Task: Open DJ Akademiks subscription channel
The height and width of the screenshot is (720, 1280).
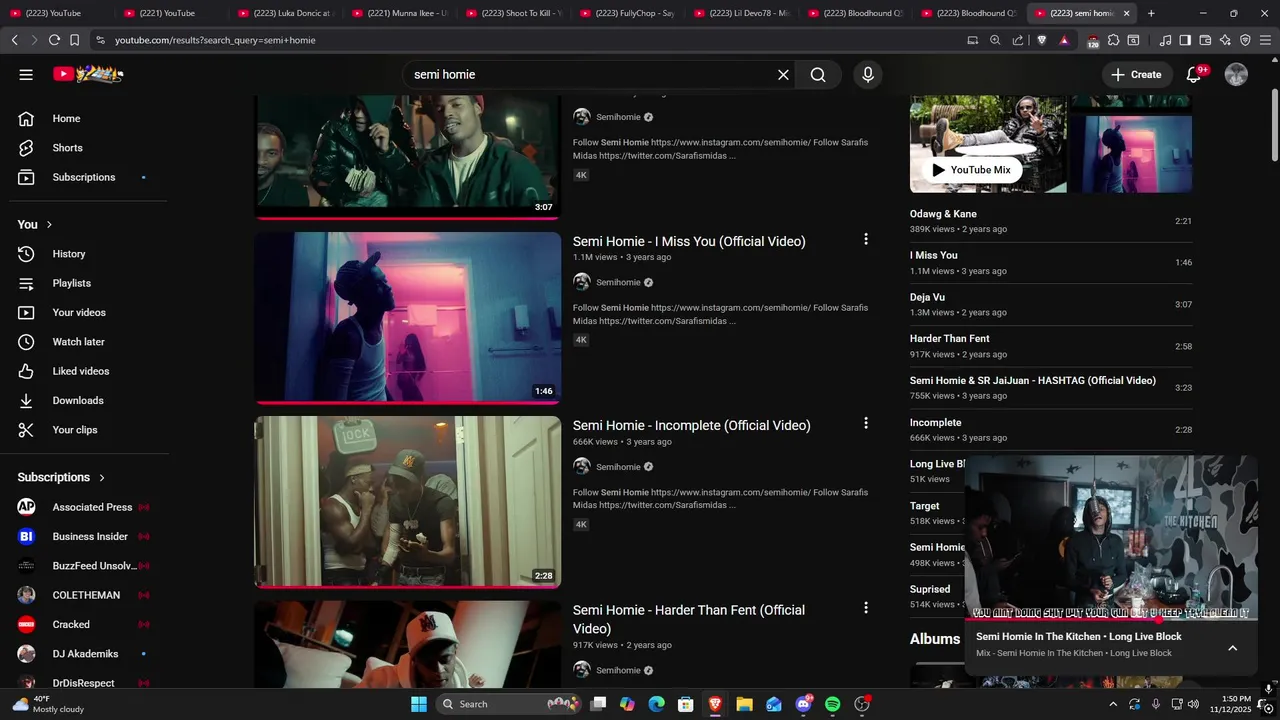Action: pos(84,654)
